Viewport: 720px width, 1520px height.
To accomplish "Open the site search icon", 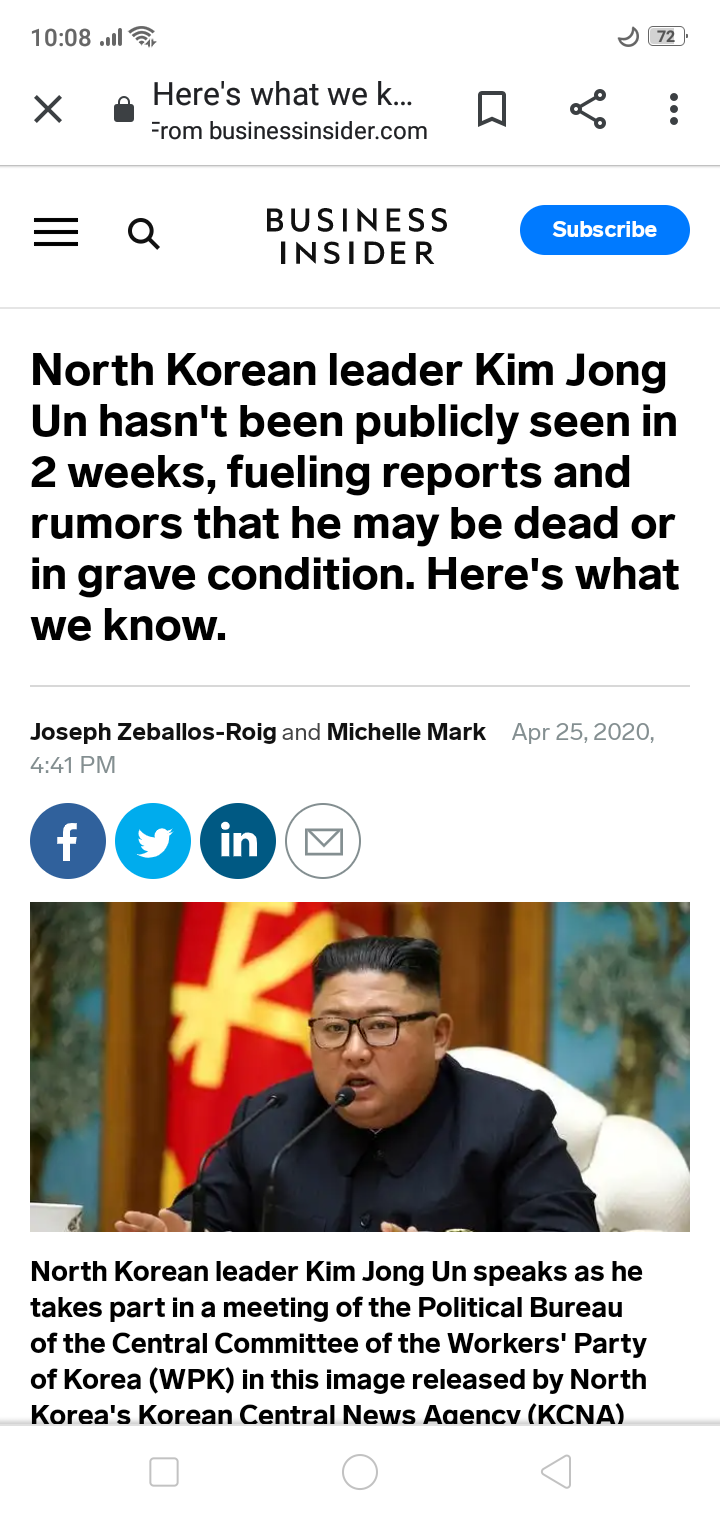I will (144, 234).
